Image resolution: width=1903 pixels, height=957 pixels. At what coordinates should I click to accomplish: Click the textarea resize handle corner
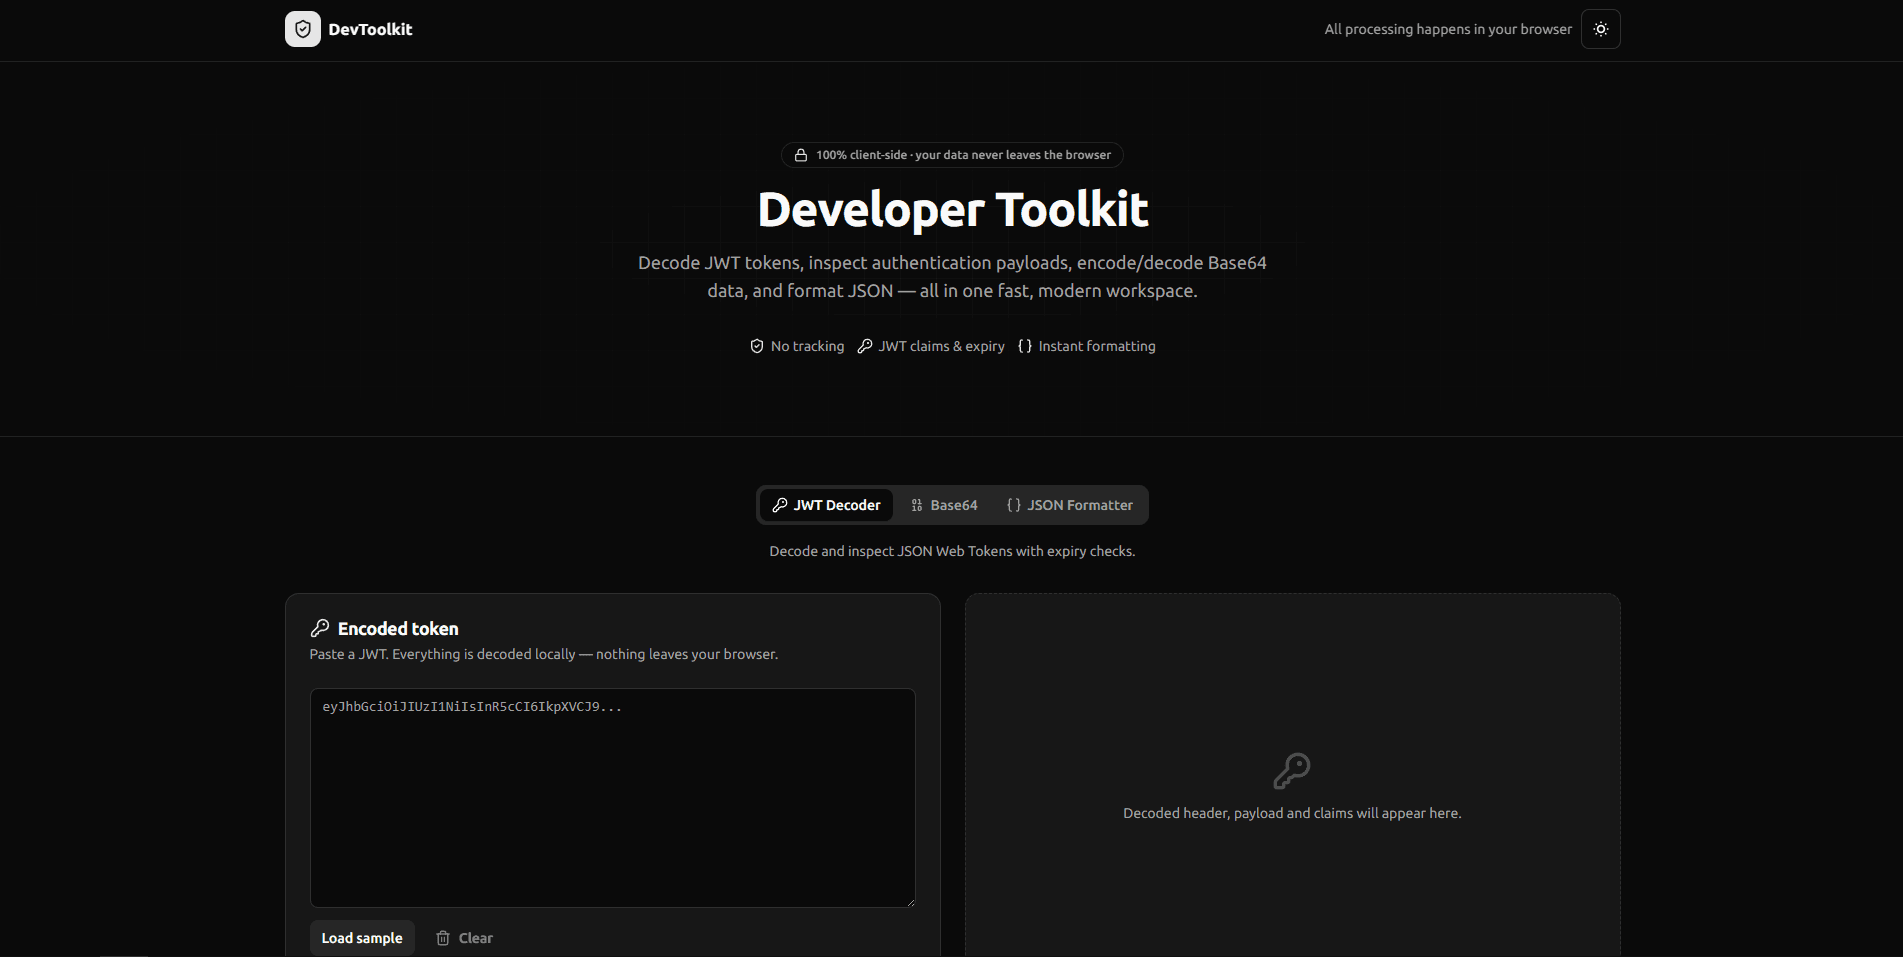click(910, 902)
